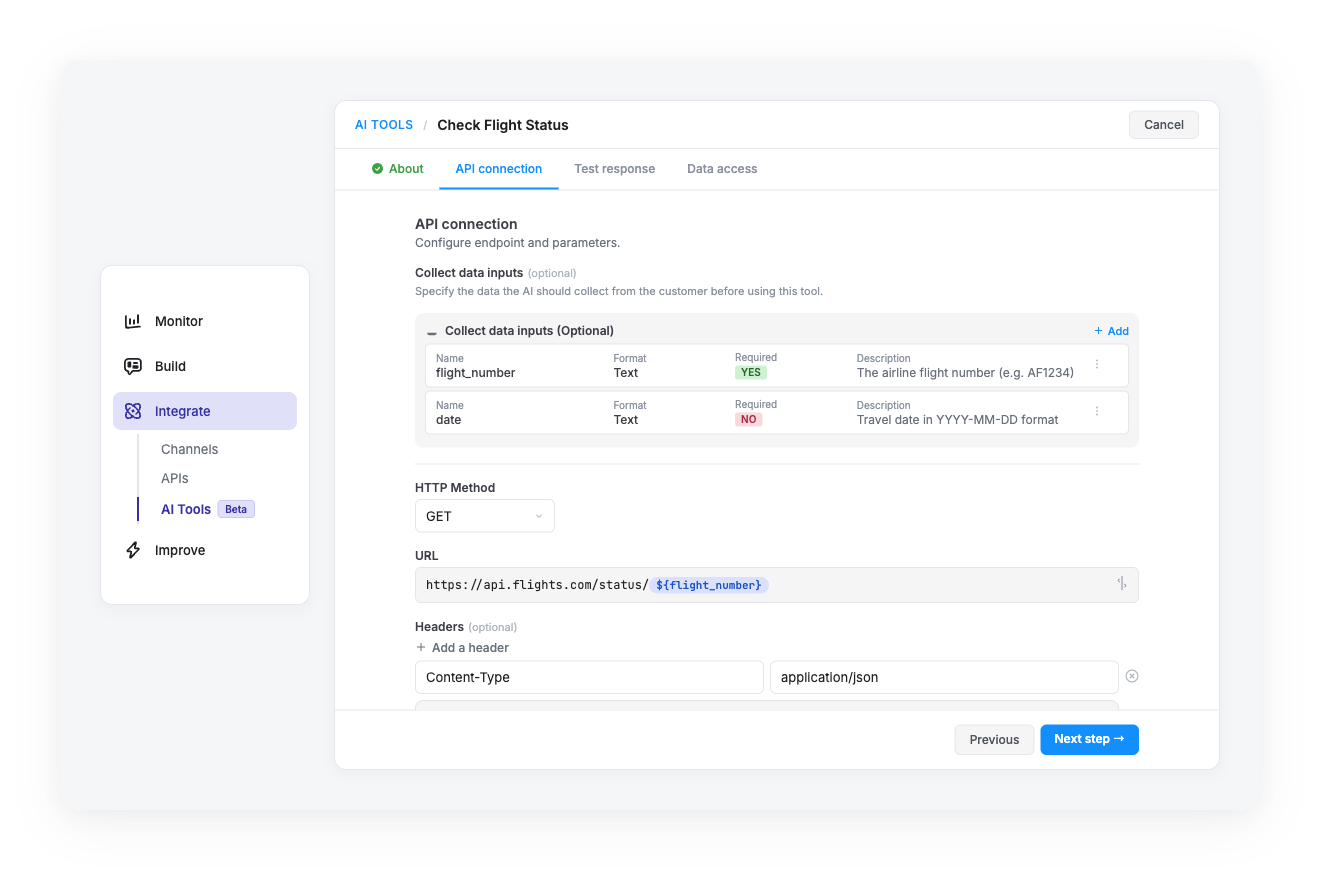This screenshot has height=870, width=1320.
Task: Select the Monitor icon in the sidebar
Action: coord(133,321)
